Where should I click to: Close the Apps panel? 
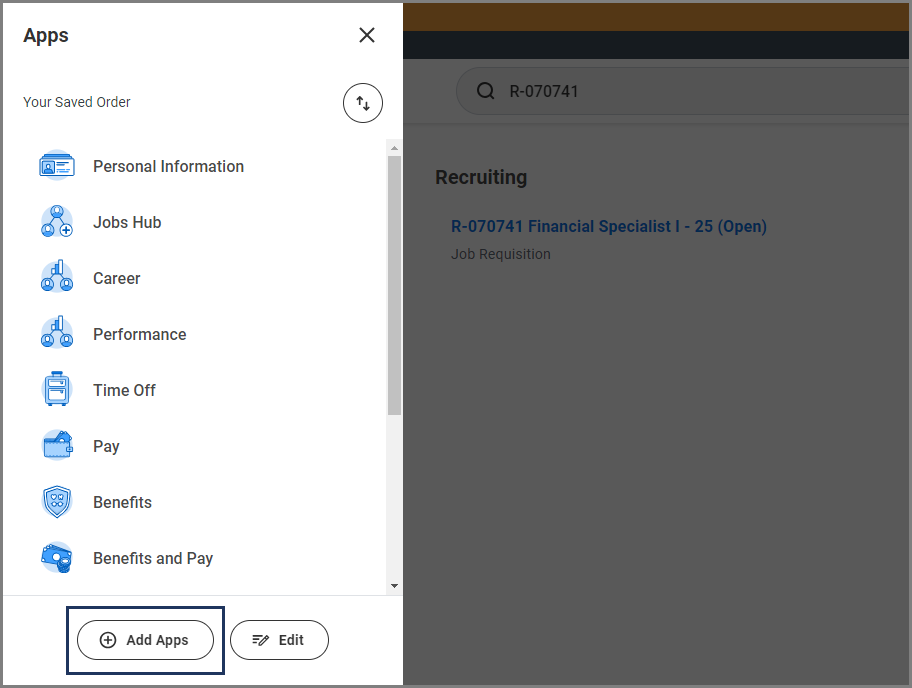[367, 36]
